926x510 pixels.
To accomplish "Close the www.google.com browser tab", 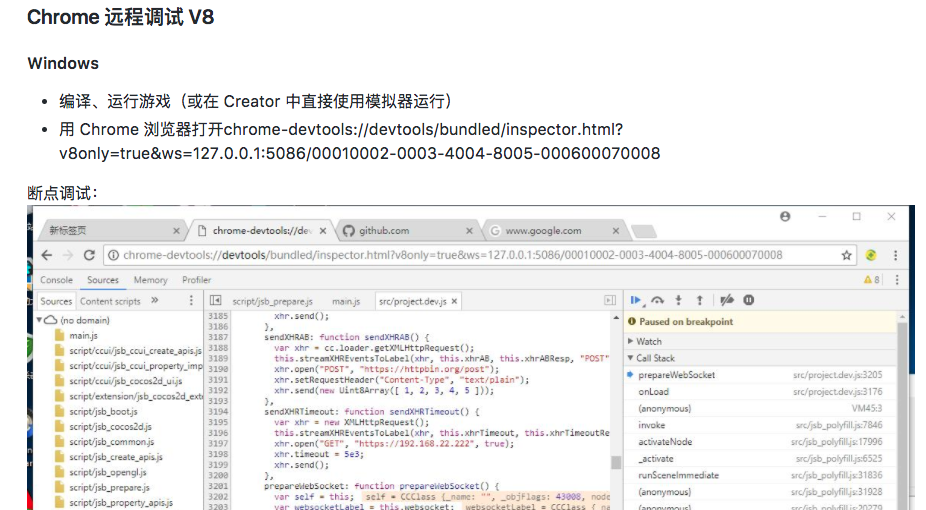I will tap(615, 231).
